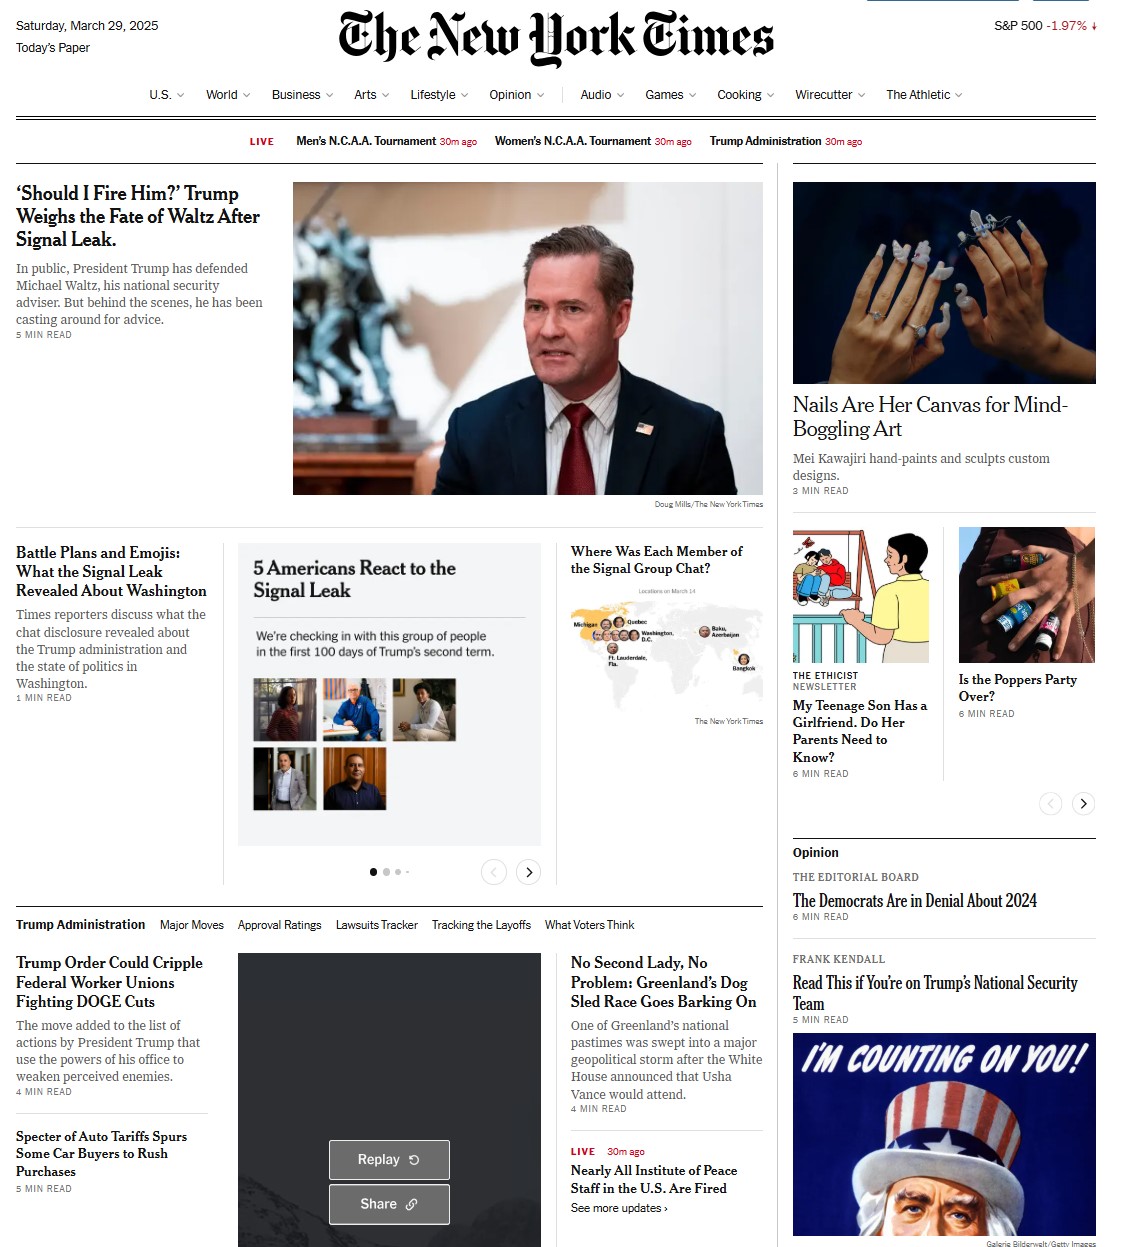Screen dimensions: 1125x1247
Task: Click the next arrow in the Signal Leak carousel
Action: 529,872
